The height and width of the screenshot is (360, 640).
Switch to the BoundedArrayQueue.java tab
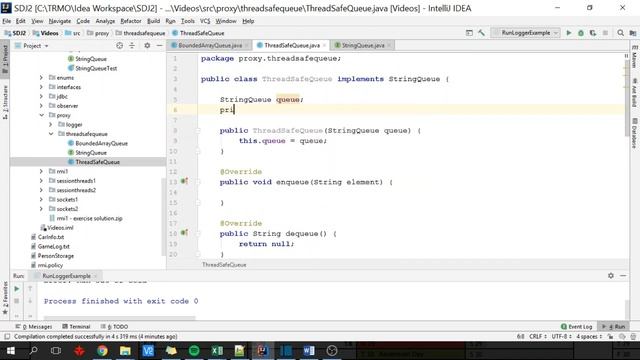coord(210,45)
